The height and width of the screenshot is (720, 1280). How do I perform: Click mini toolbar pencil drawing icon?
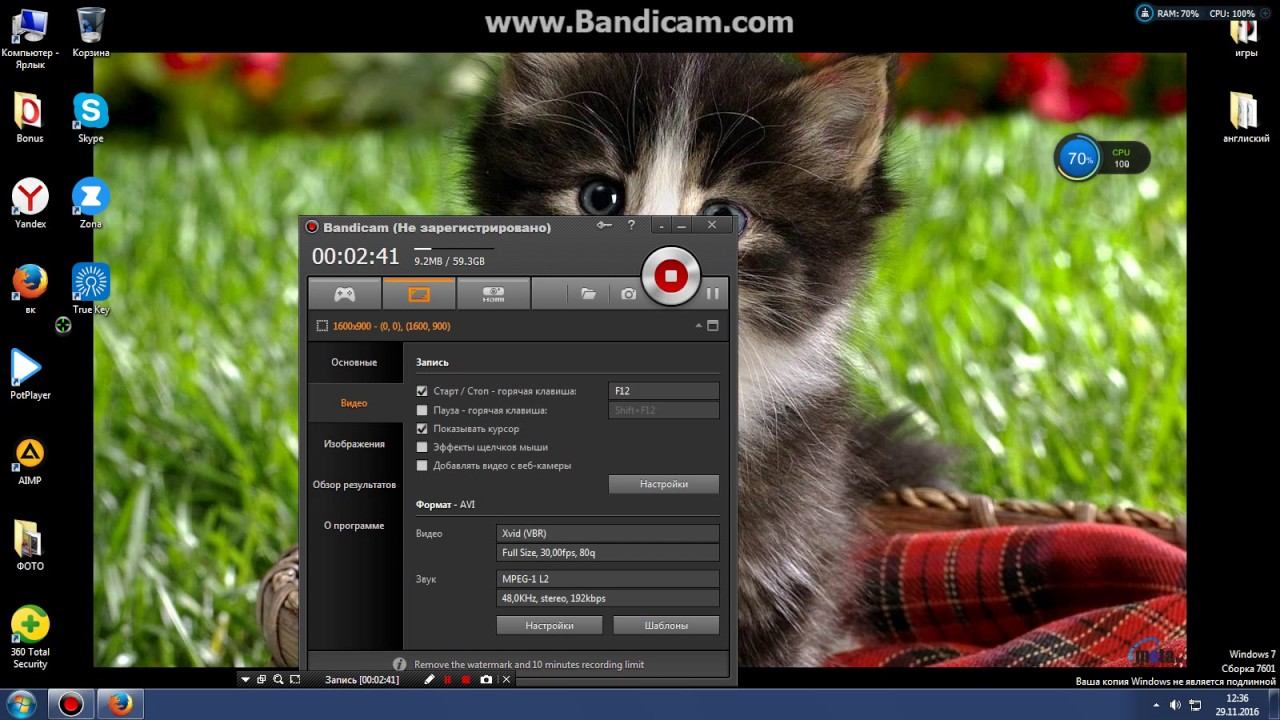click(430, 680)
